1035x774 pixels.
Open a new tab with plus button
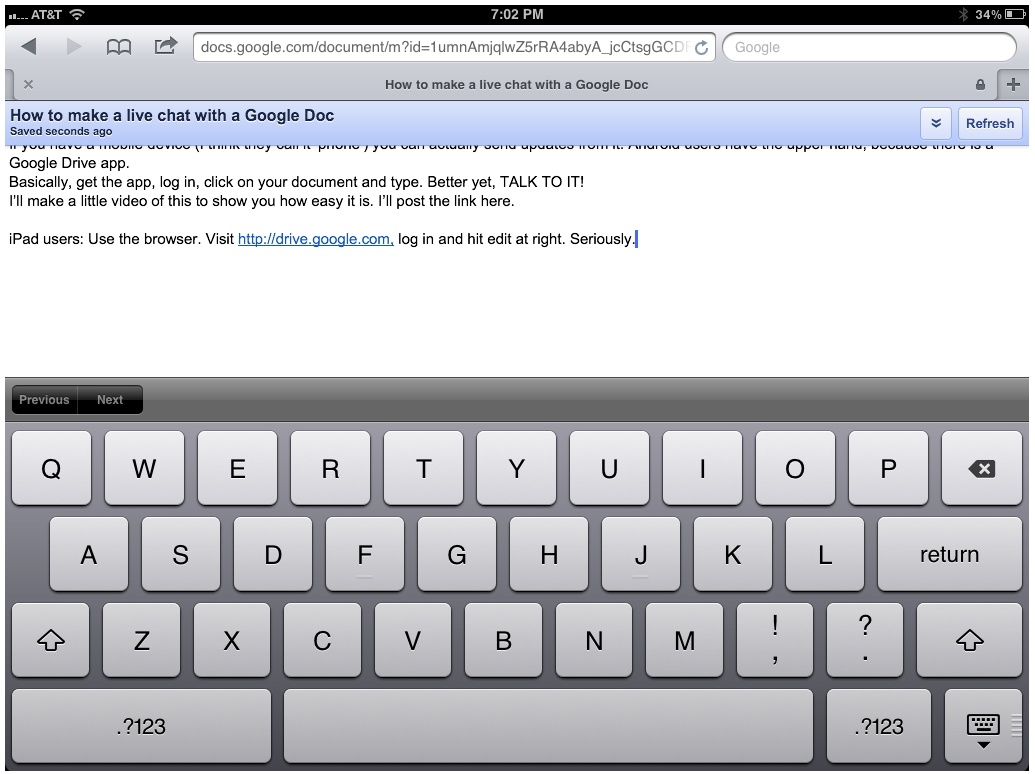click(x=1013, y=84)
